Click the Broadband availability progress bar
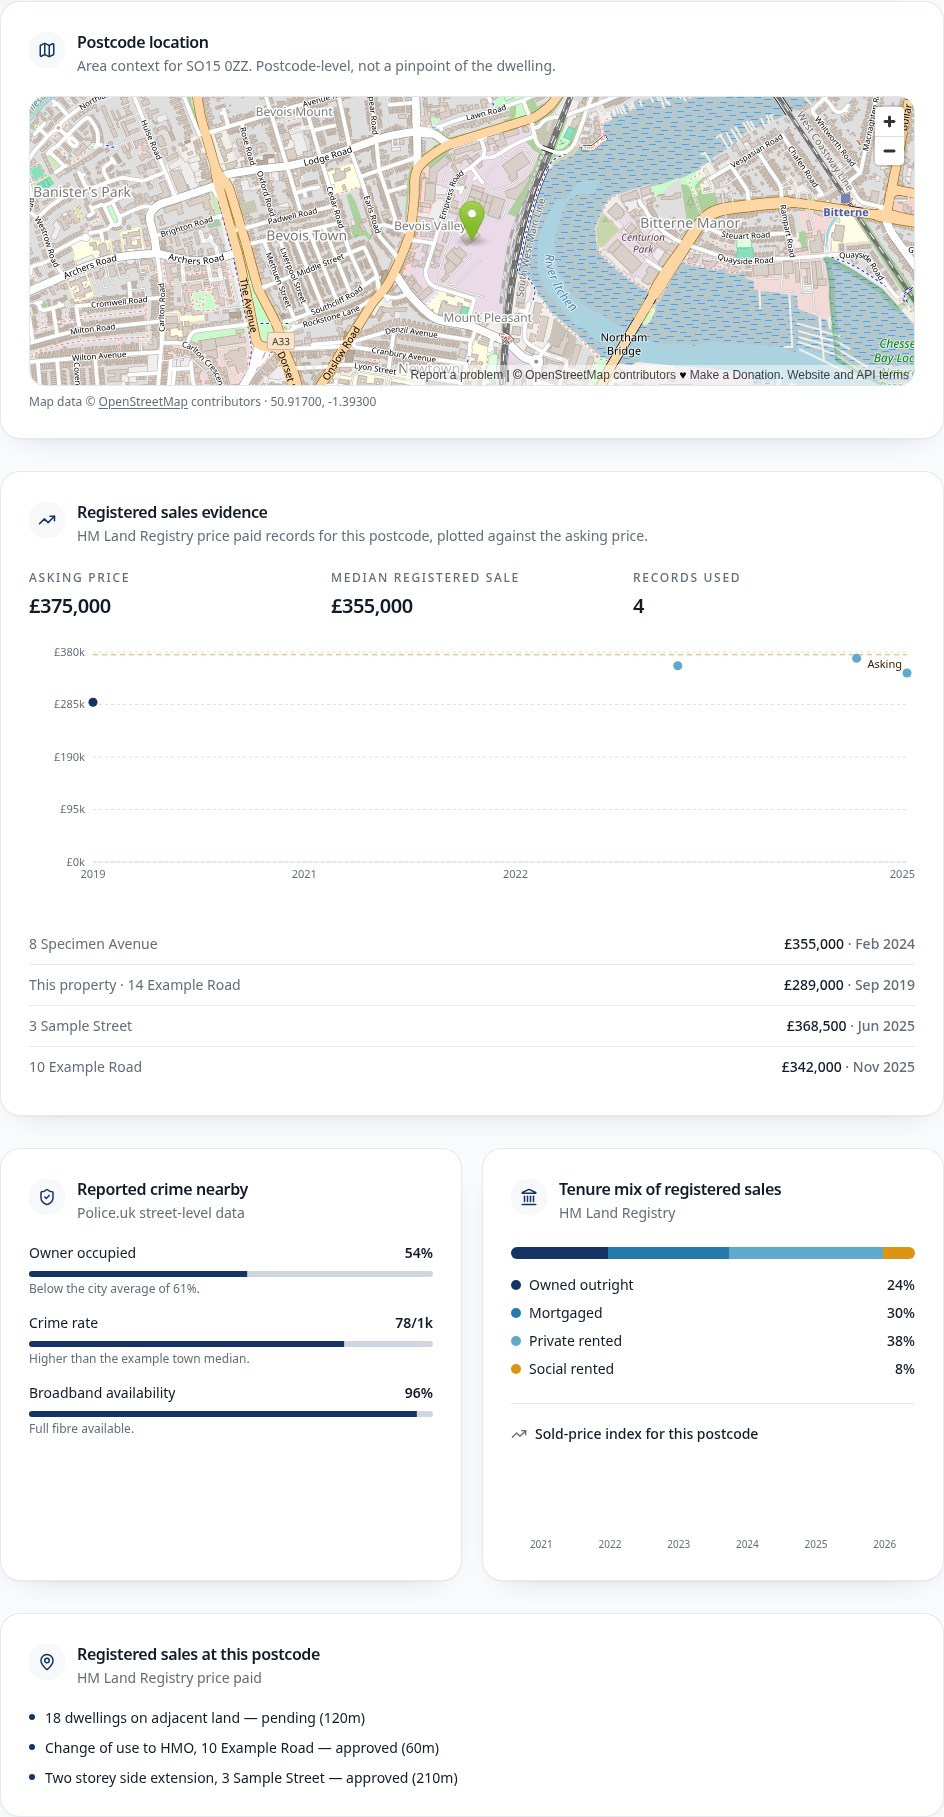Screen dimensions: 944x1817 pos(231,1414)
